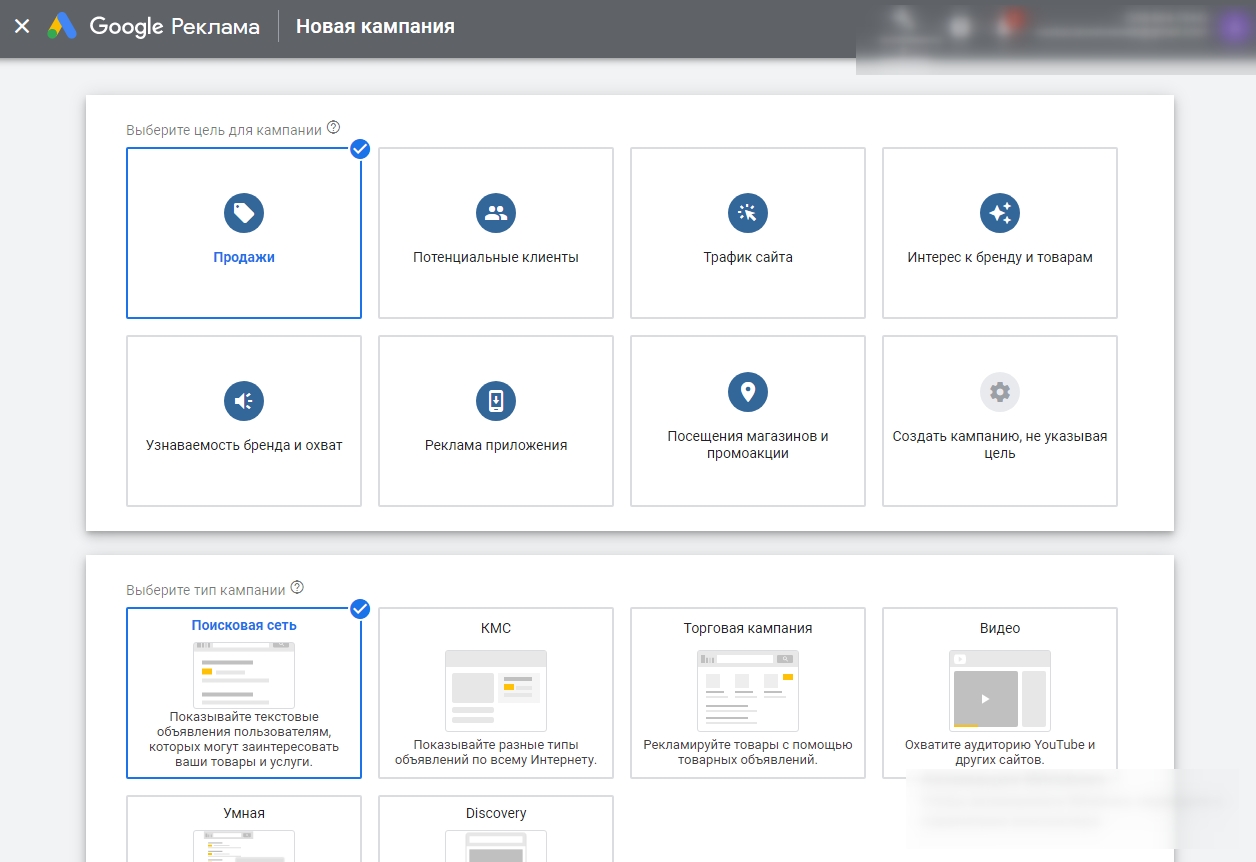Click the 'Торговая кампания' type title
Screen dimensions: 1256x862
point(748,628)
